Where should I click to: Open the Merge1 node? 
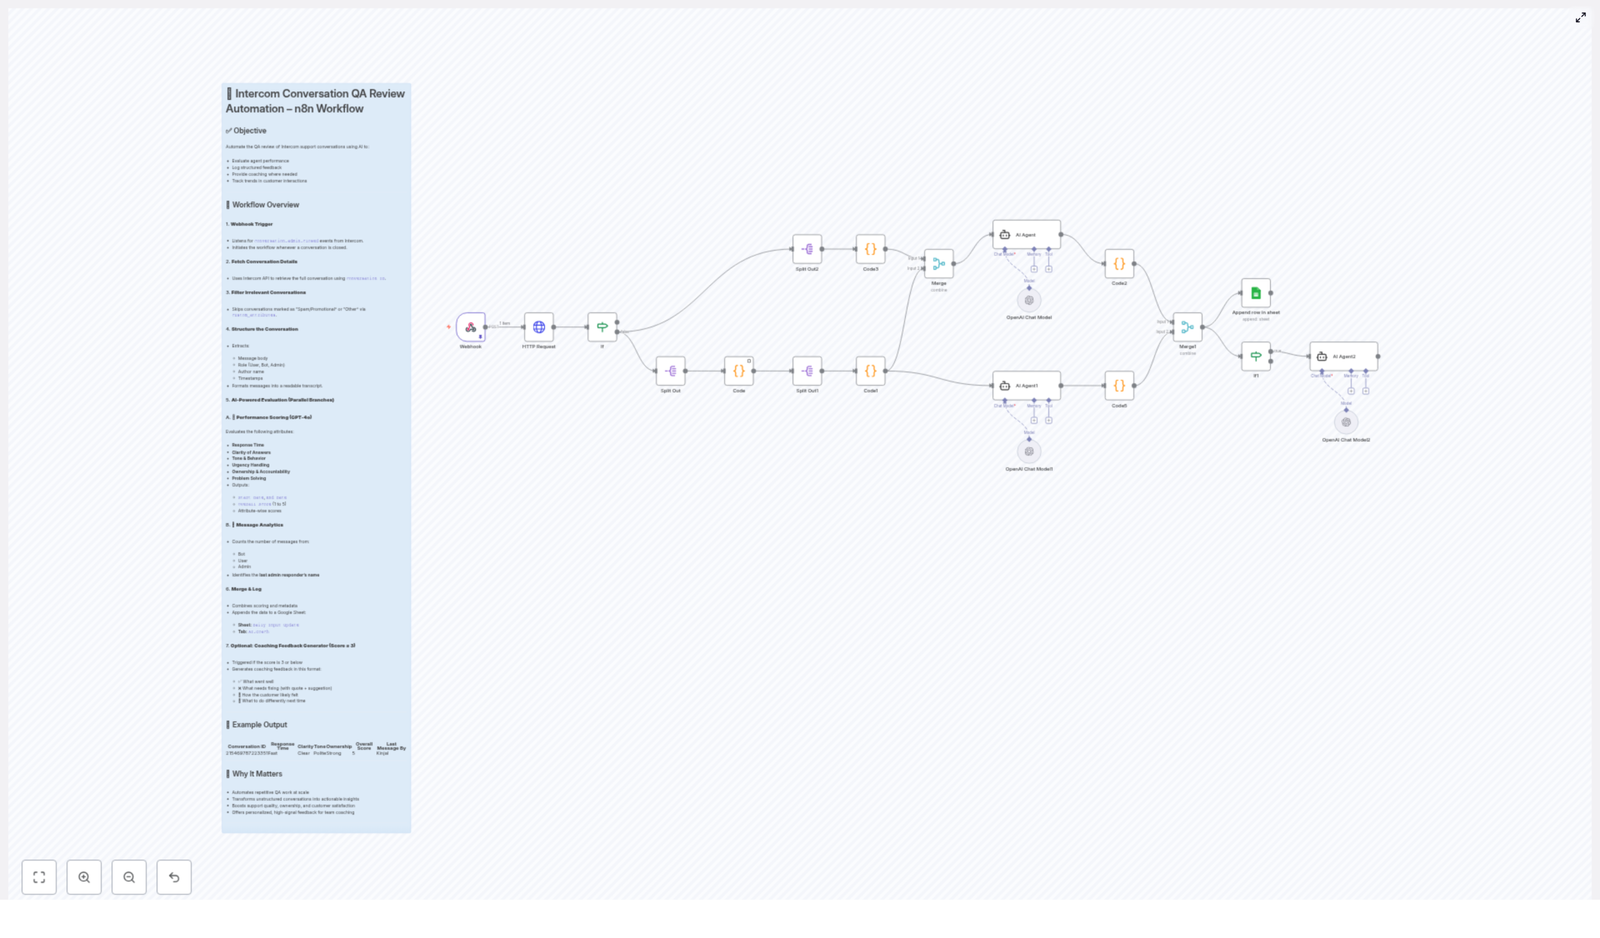[x=1187, y=327]
